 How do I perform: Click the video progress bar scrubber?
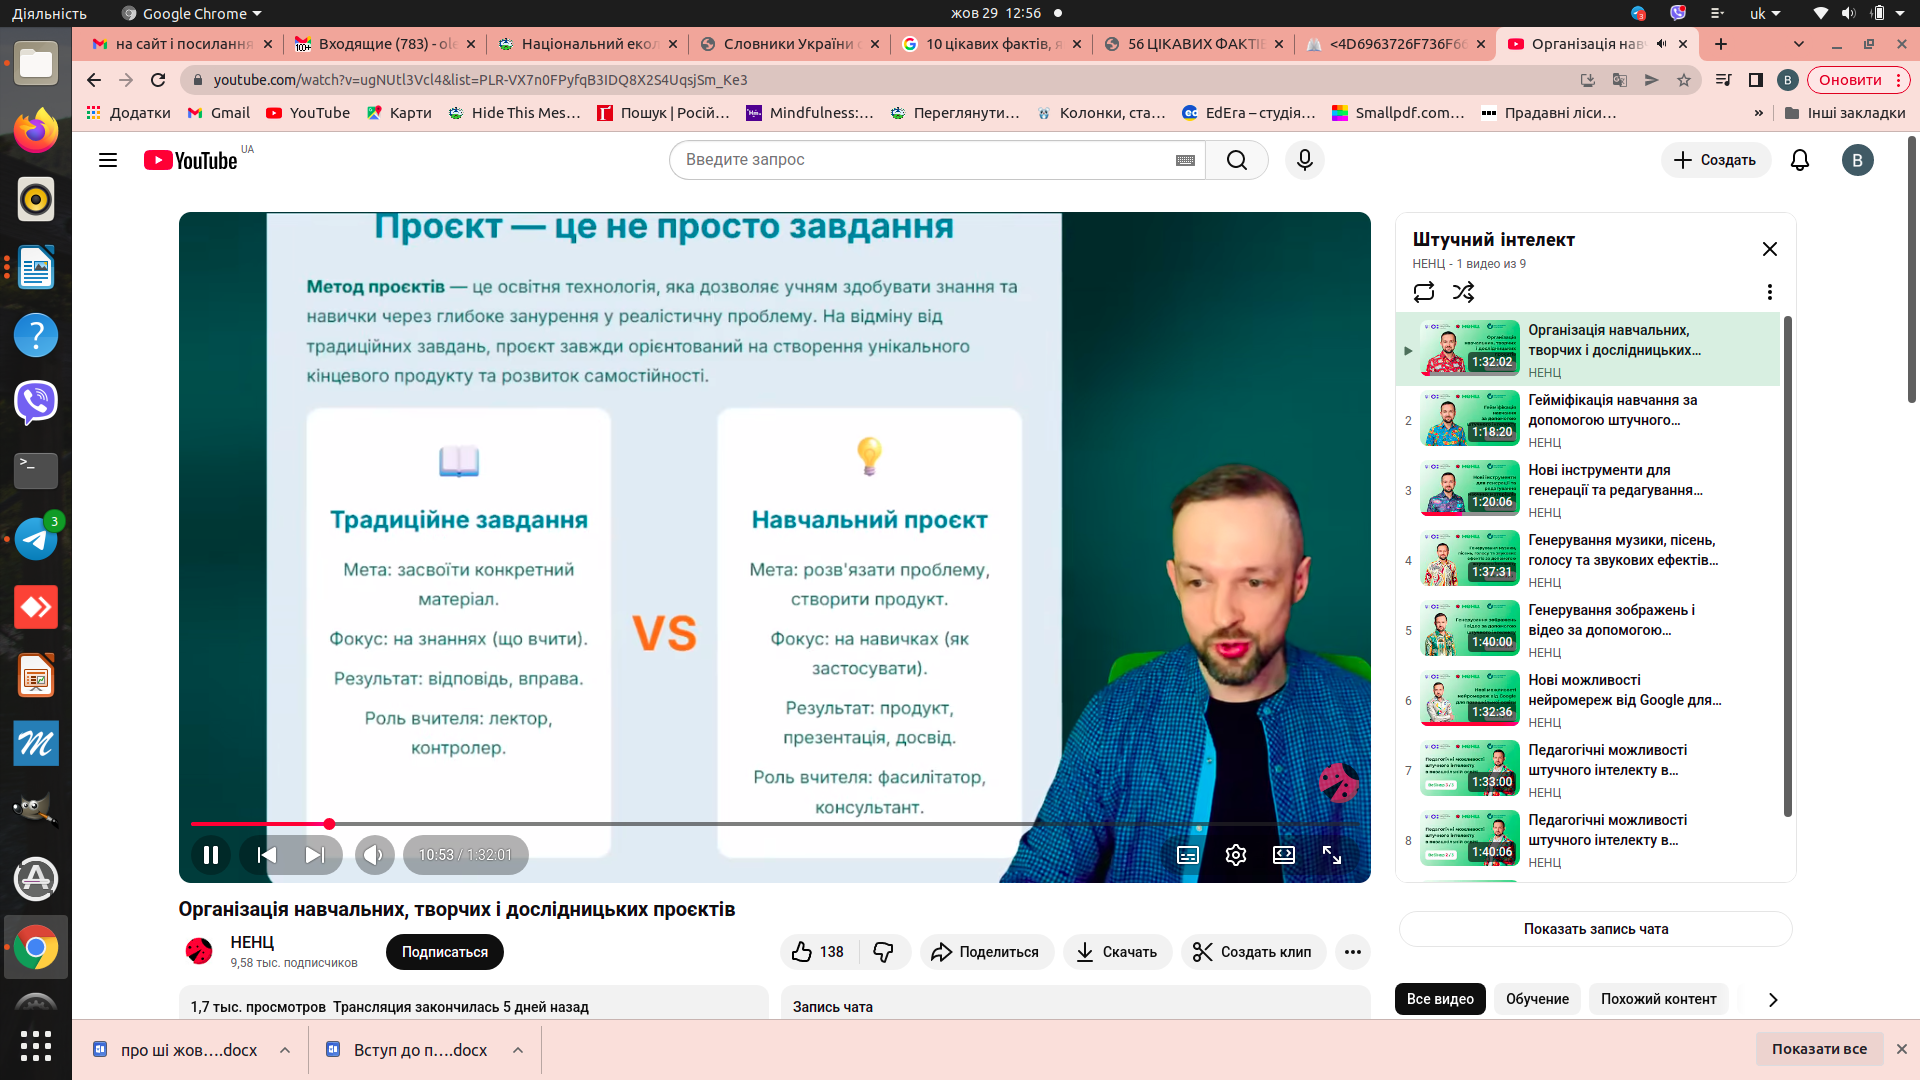point(329,824)
